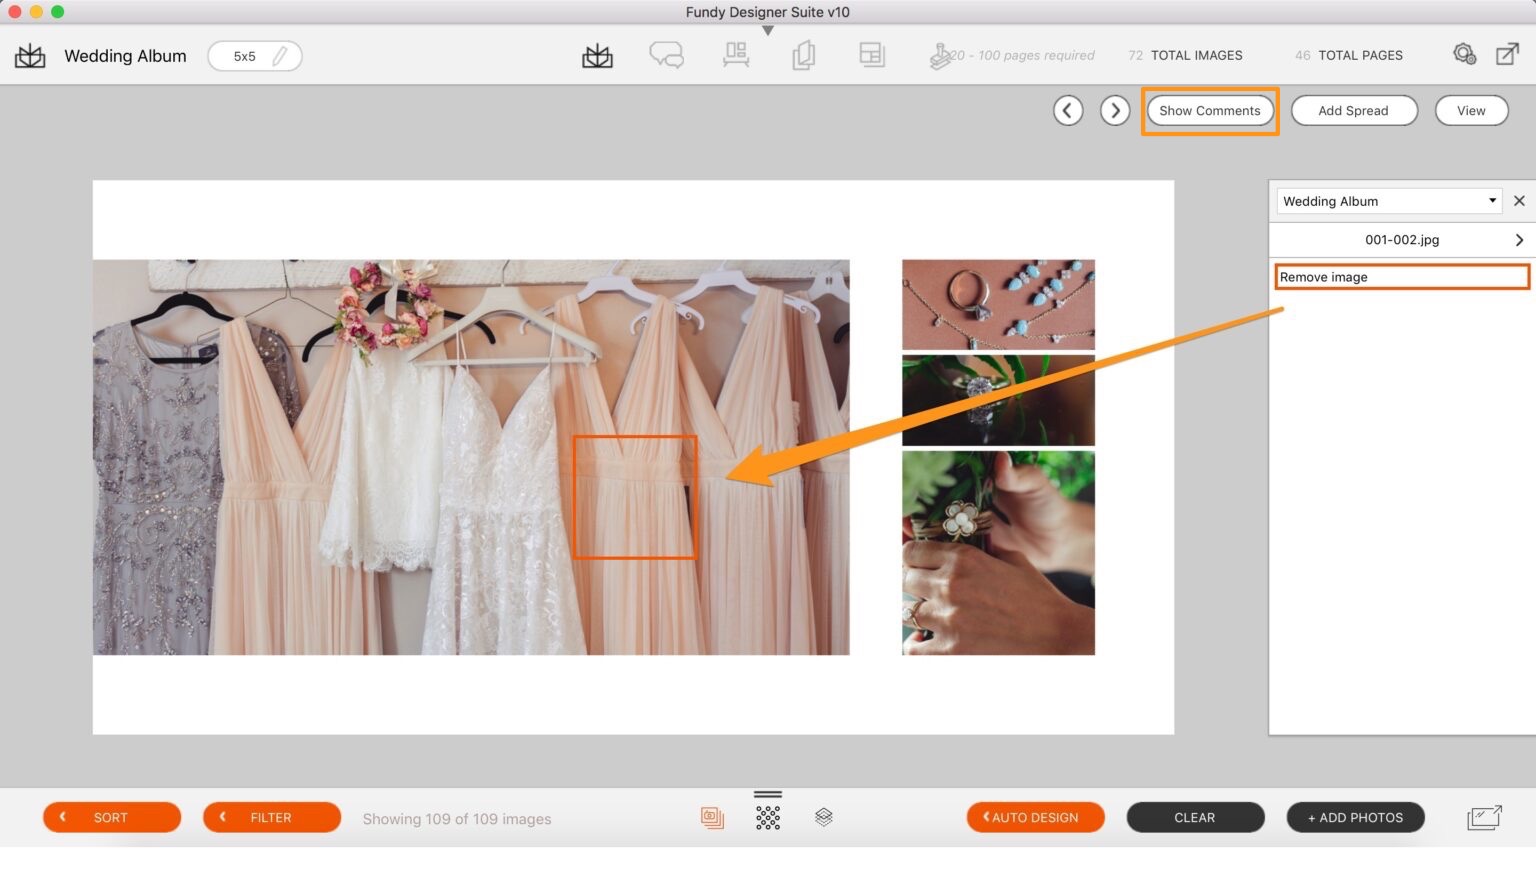Click the Fundy logo beside Wedding Album title
The image size is (1536, 869).
(x=30, y=56)
